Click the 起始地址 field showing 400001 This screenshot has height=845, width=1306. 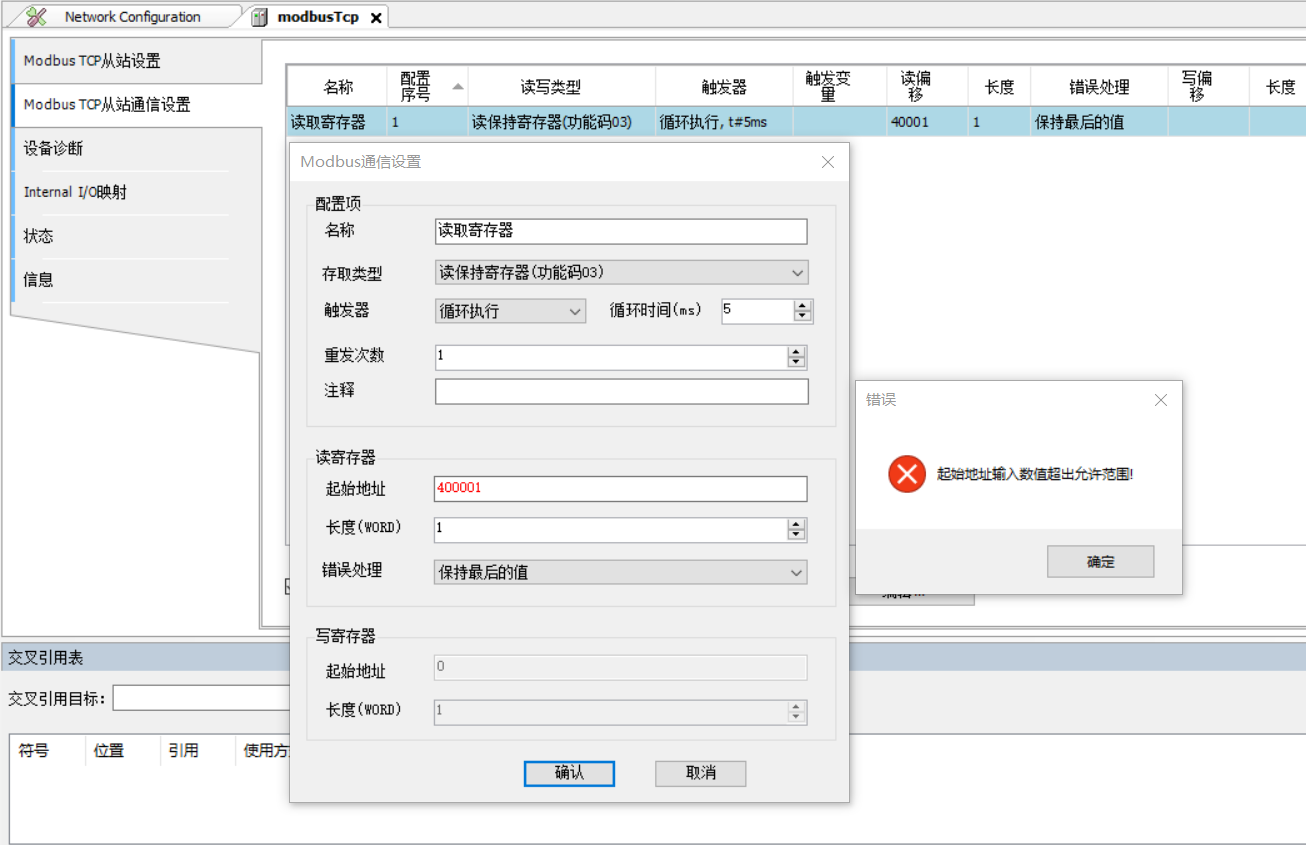(x=620, y=488)
